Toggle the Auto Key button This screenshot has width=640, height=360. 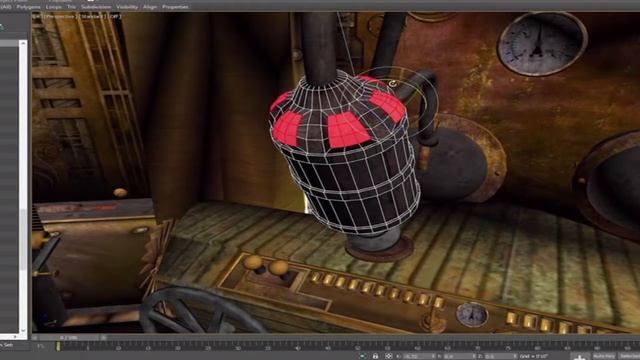[604, 356]
